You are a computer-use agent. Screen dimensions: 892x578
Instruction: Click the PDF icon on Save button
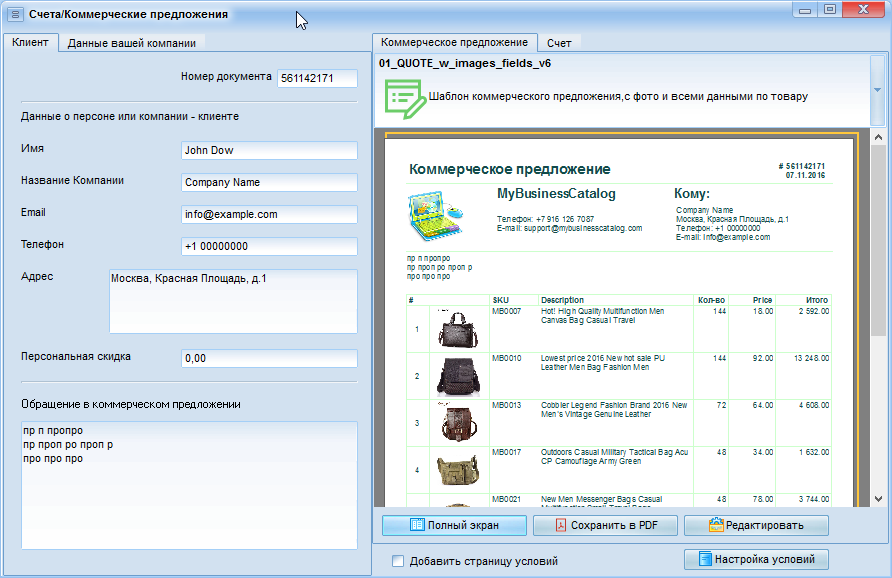pos(561,525)
